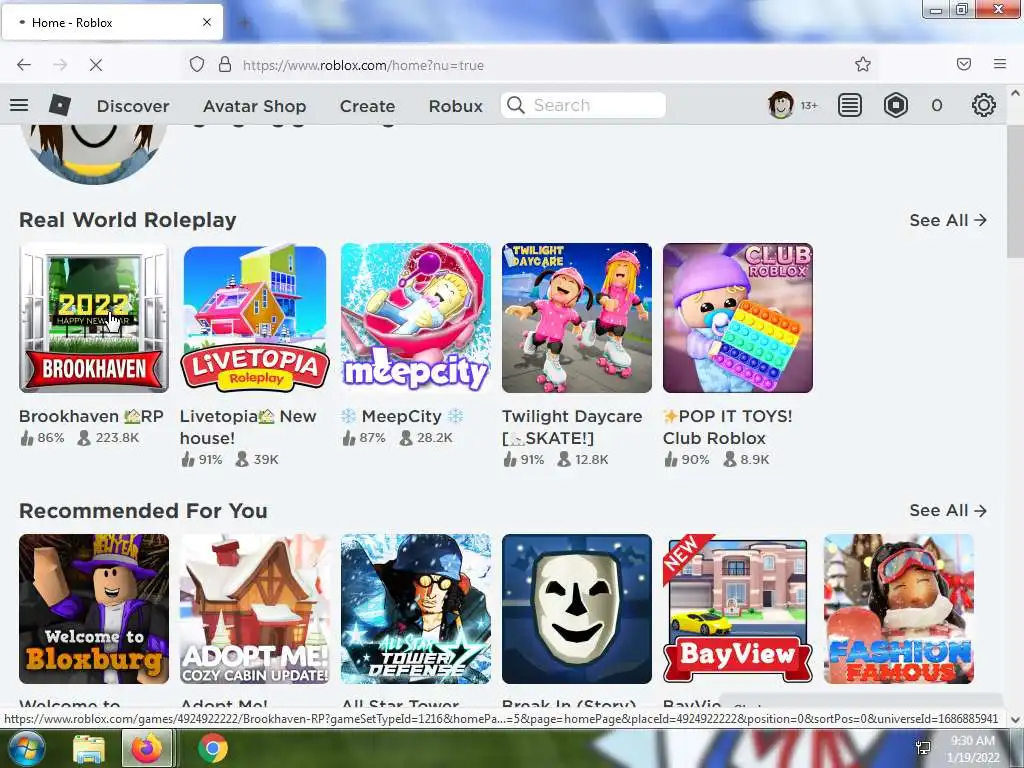Click the Livetopia Roleplay thumbnail
The height and width of the screenshot is (768, 1024).
coord(255,318)
